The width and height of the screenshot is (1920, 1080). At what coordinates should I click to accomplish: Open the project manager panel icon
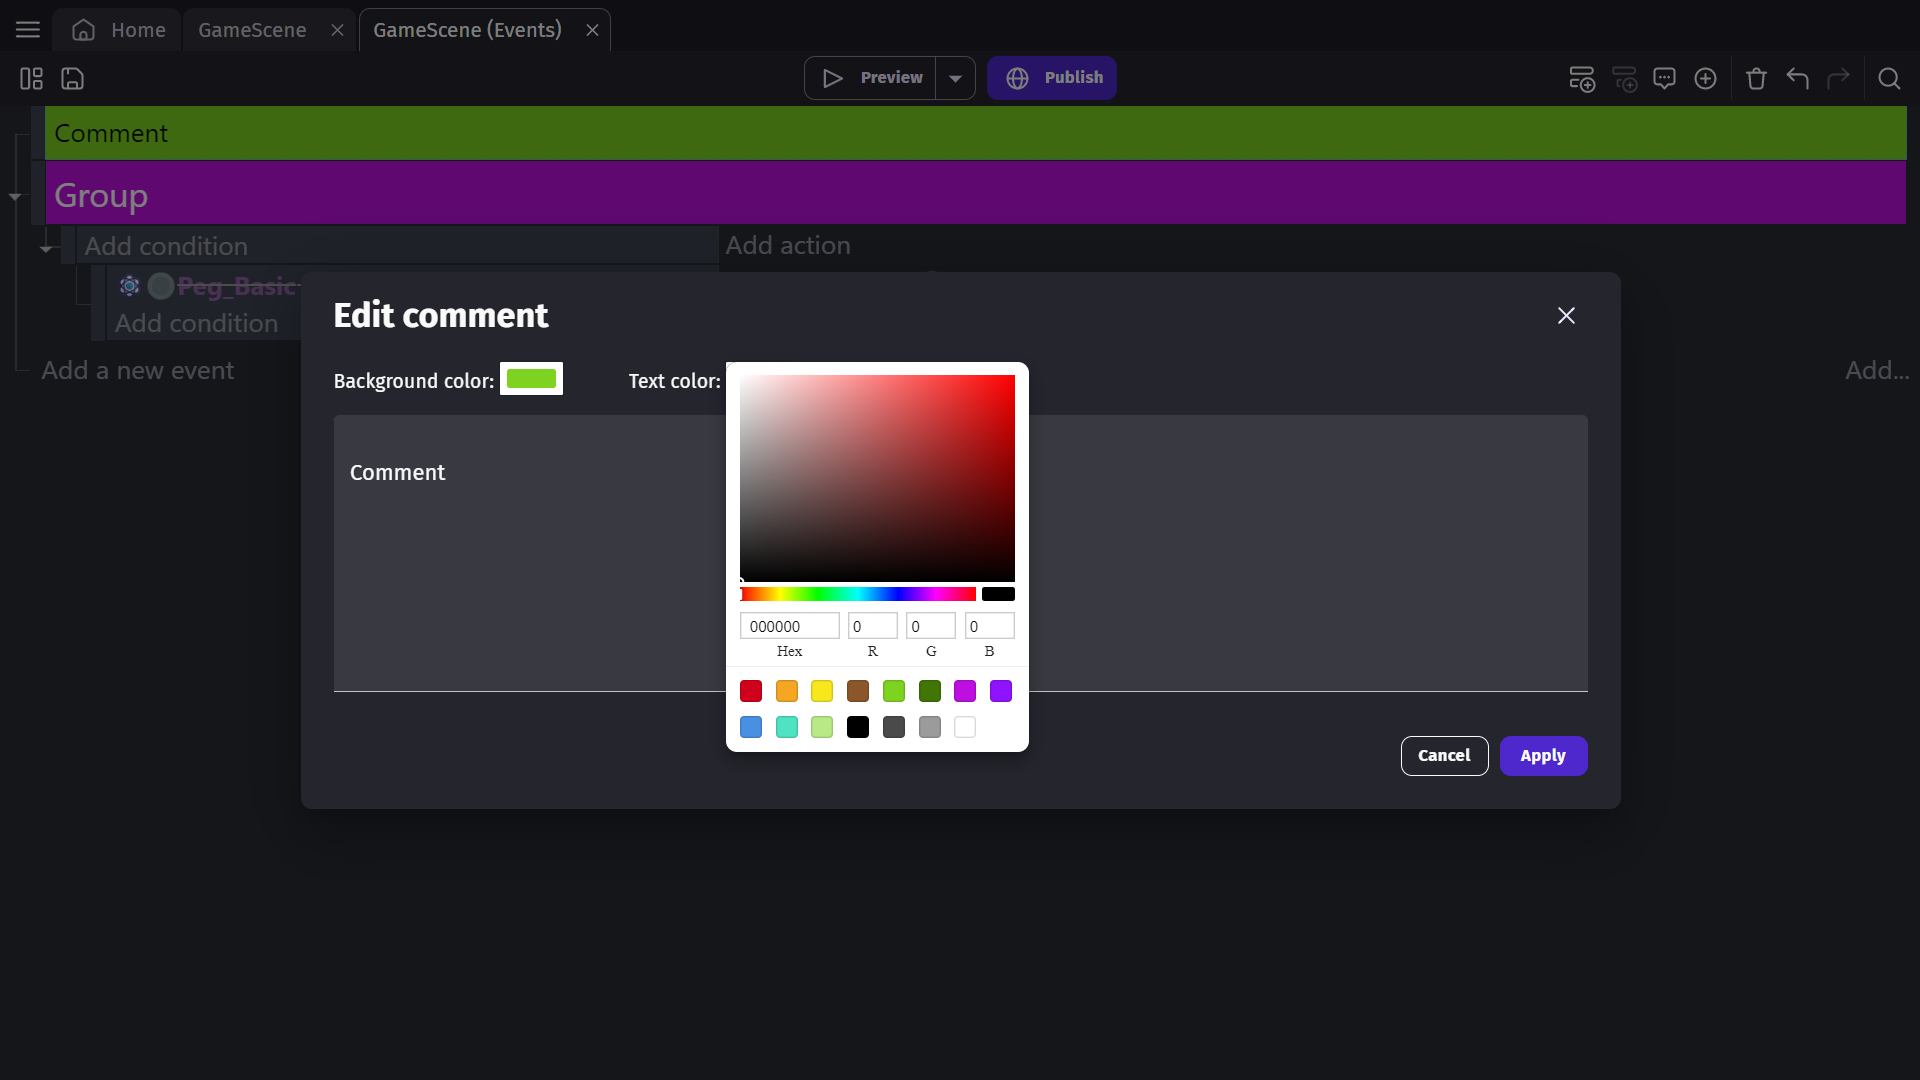31,78
